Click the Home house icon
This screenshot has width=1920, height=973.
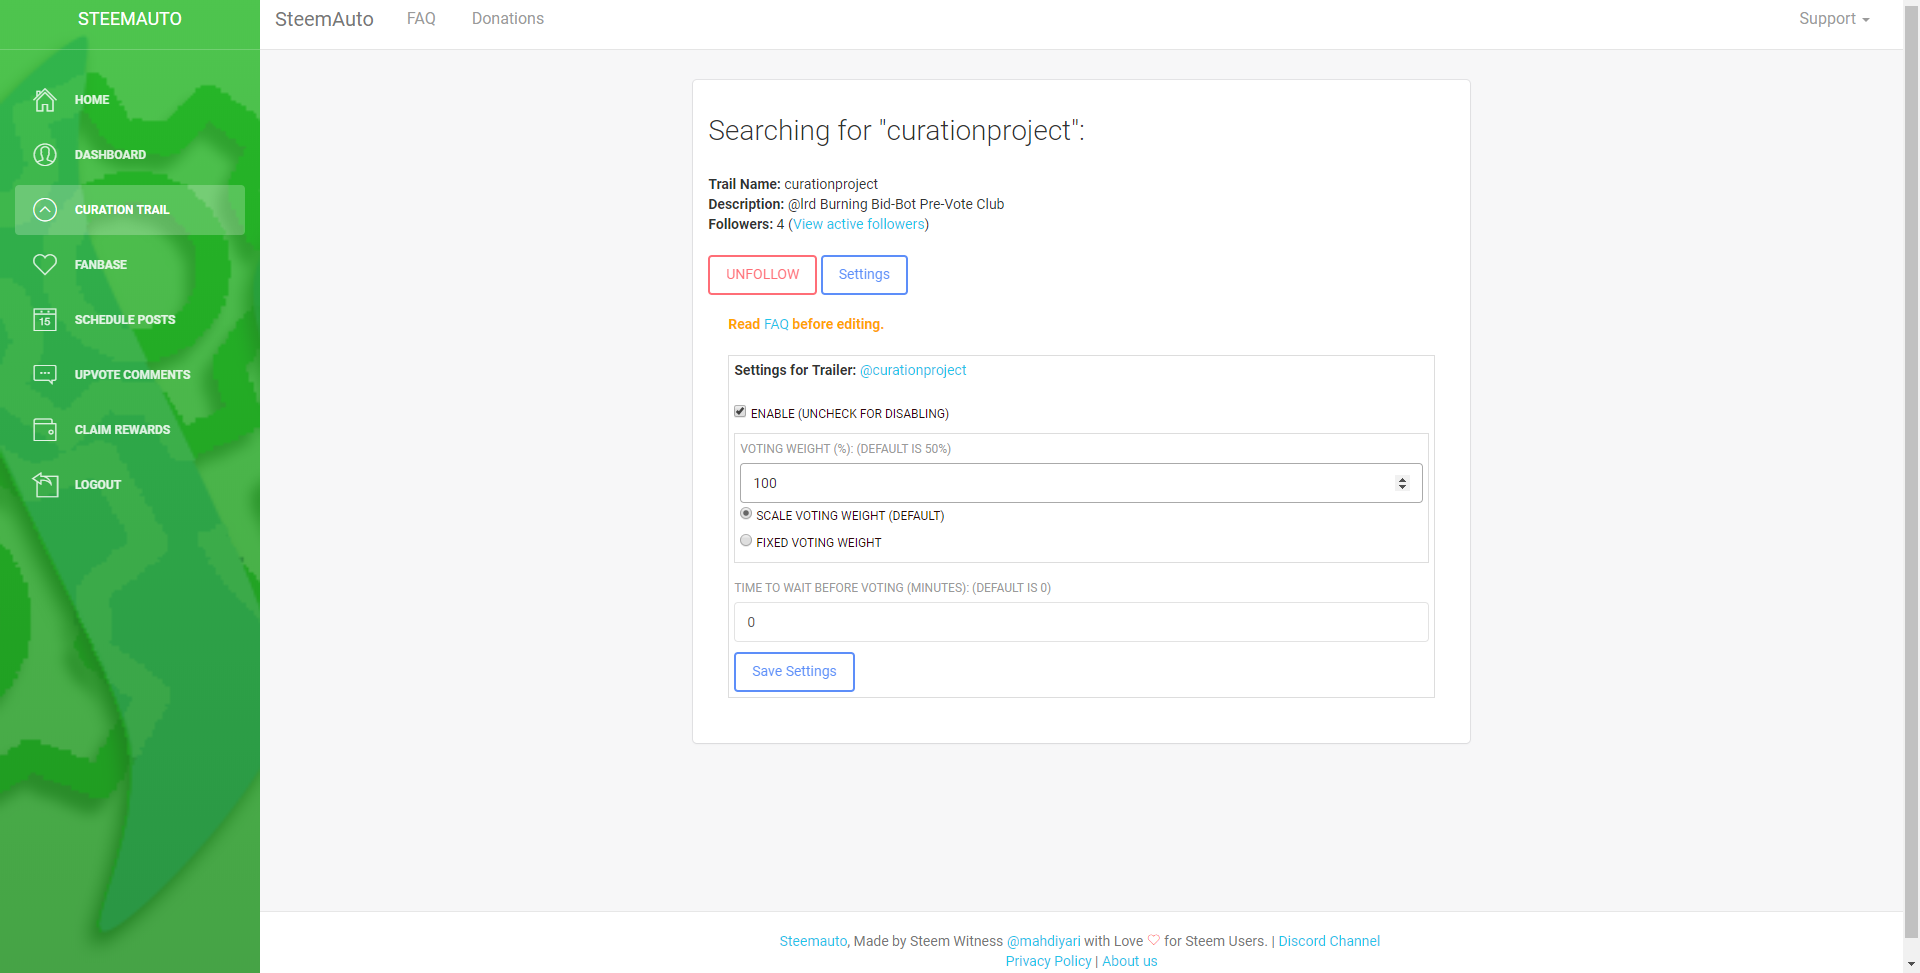45,100
